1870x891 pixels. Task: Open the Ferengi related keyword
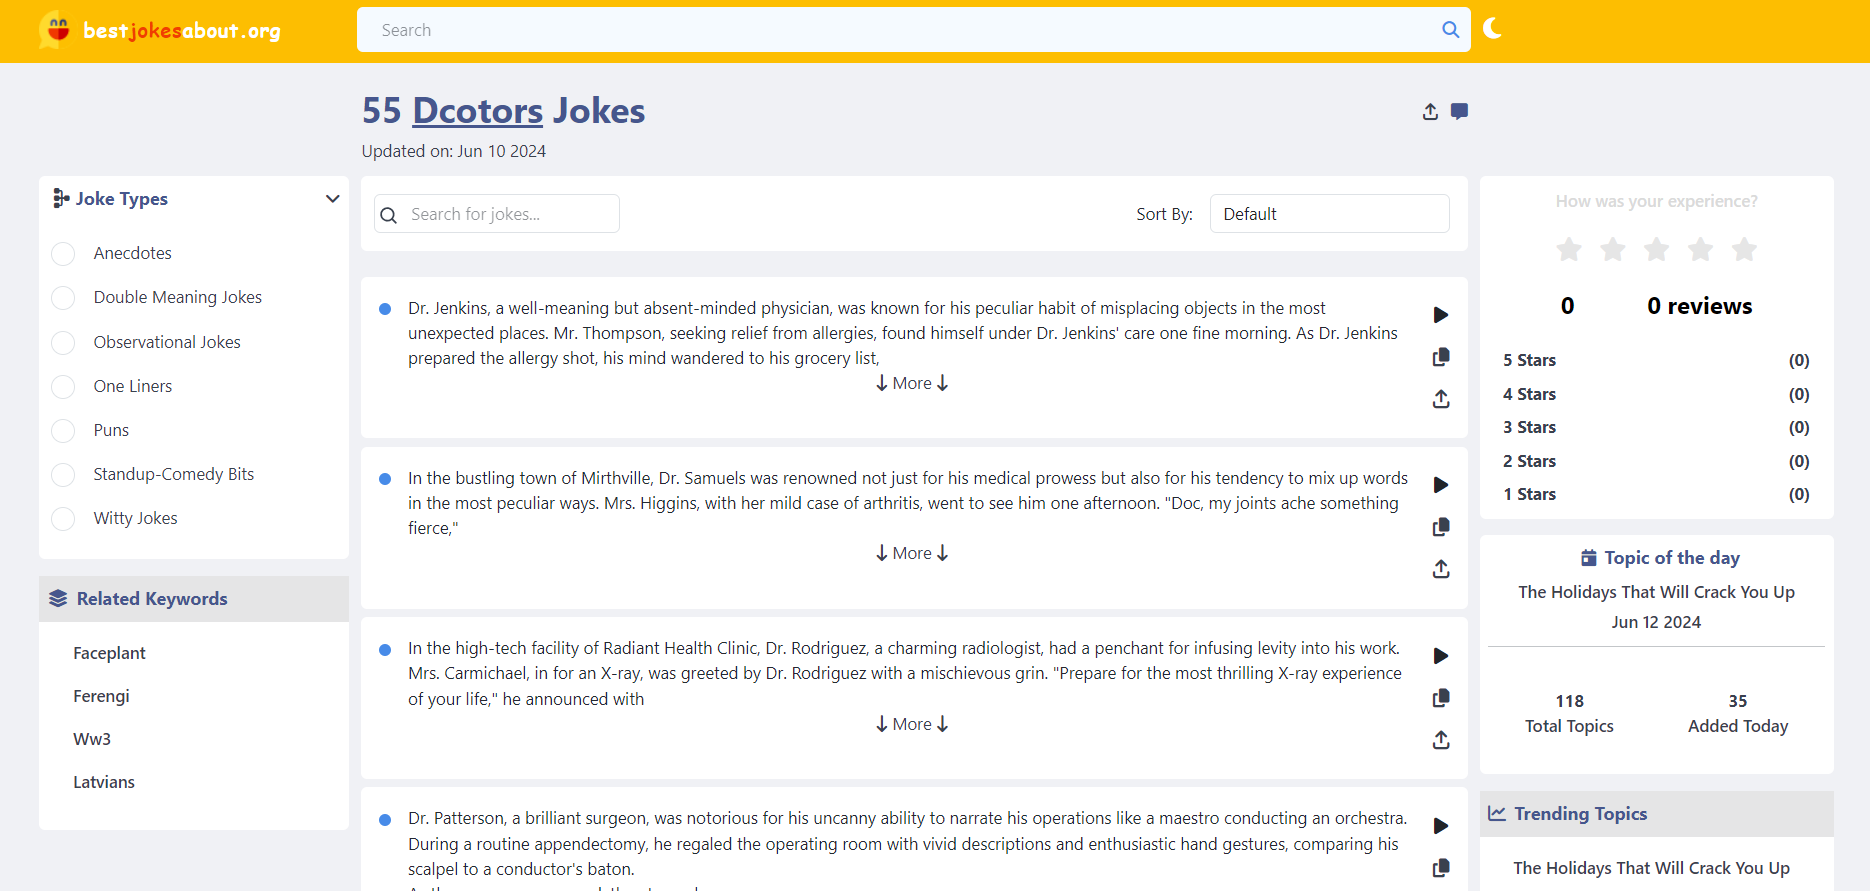(x=101, y=696)
